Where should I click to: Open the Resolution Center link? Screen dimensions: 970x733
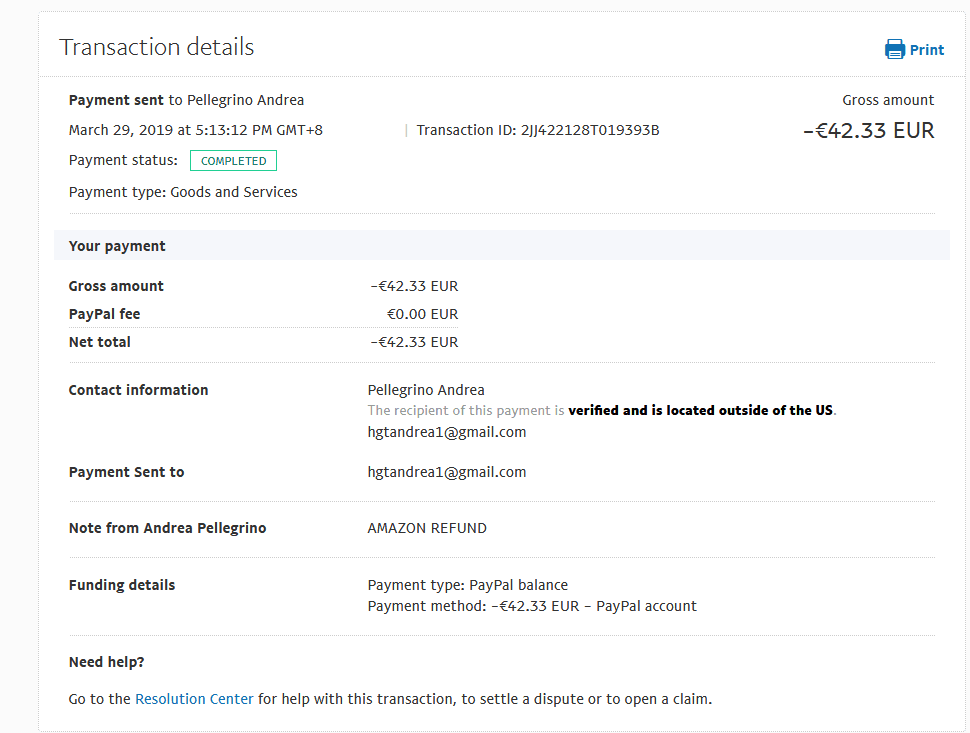point(194,699)
